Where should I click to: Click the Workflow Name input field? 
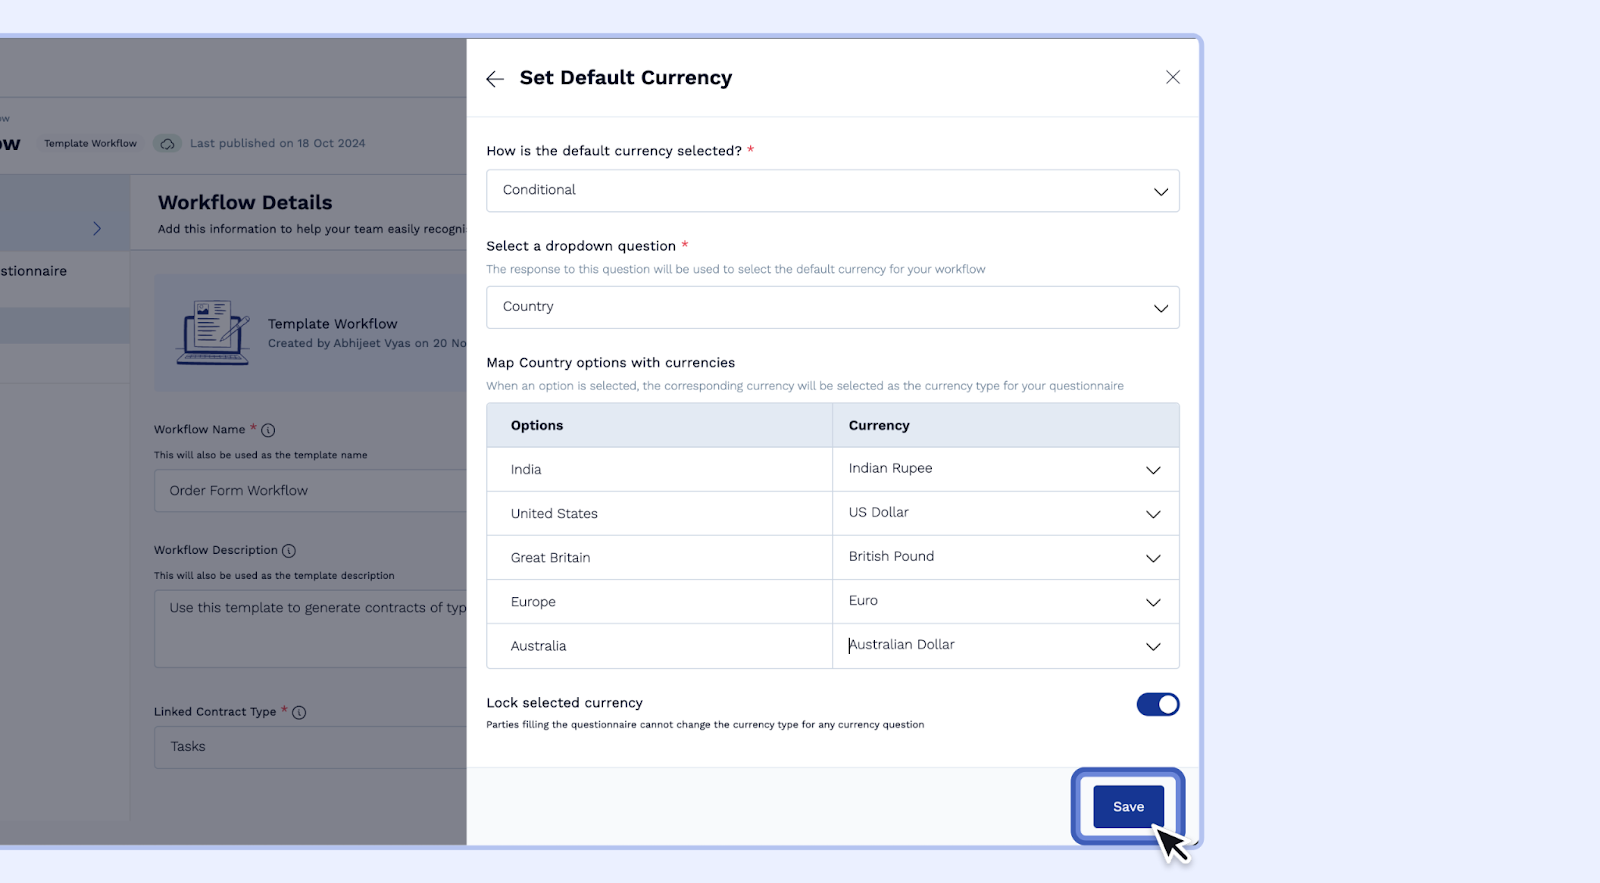[x=310, y=491]
